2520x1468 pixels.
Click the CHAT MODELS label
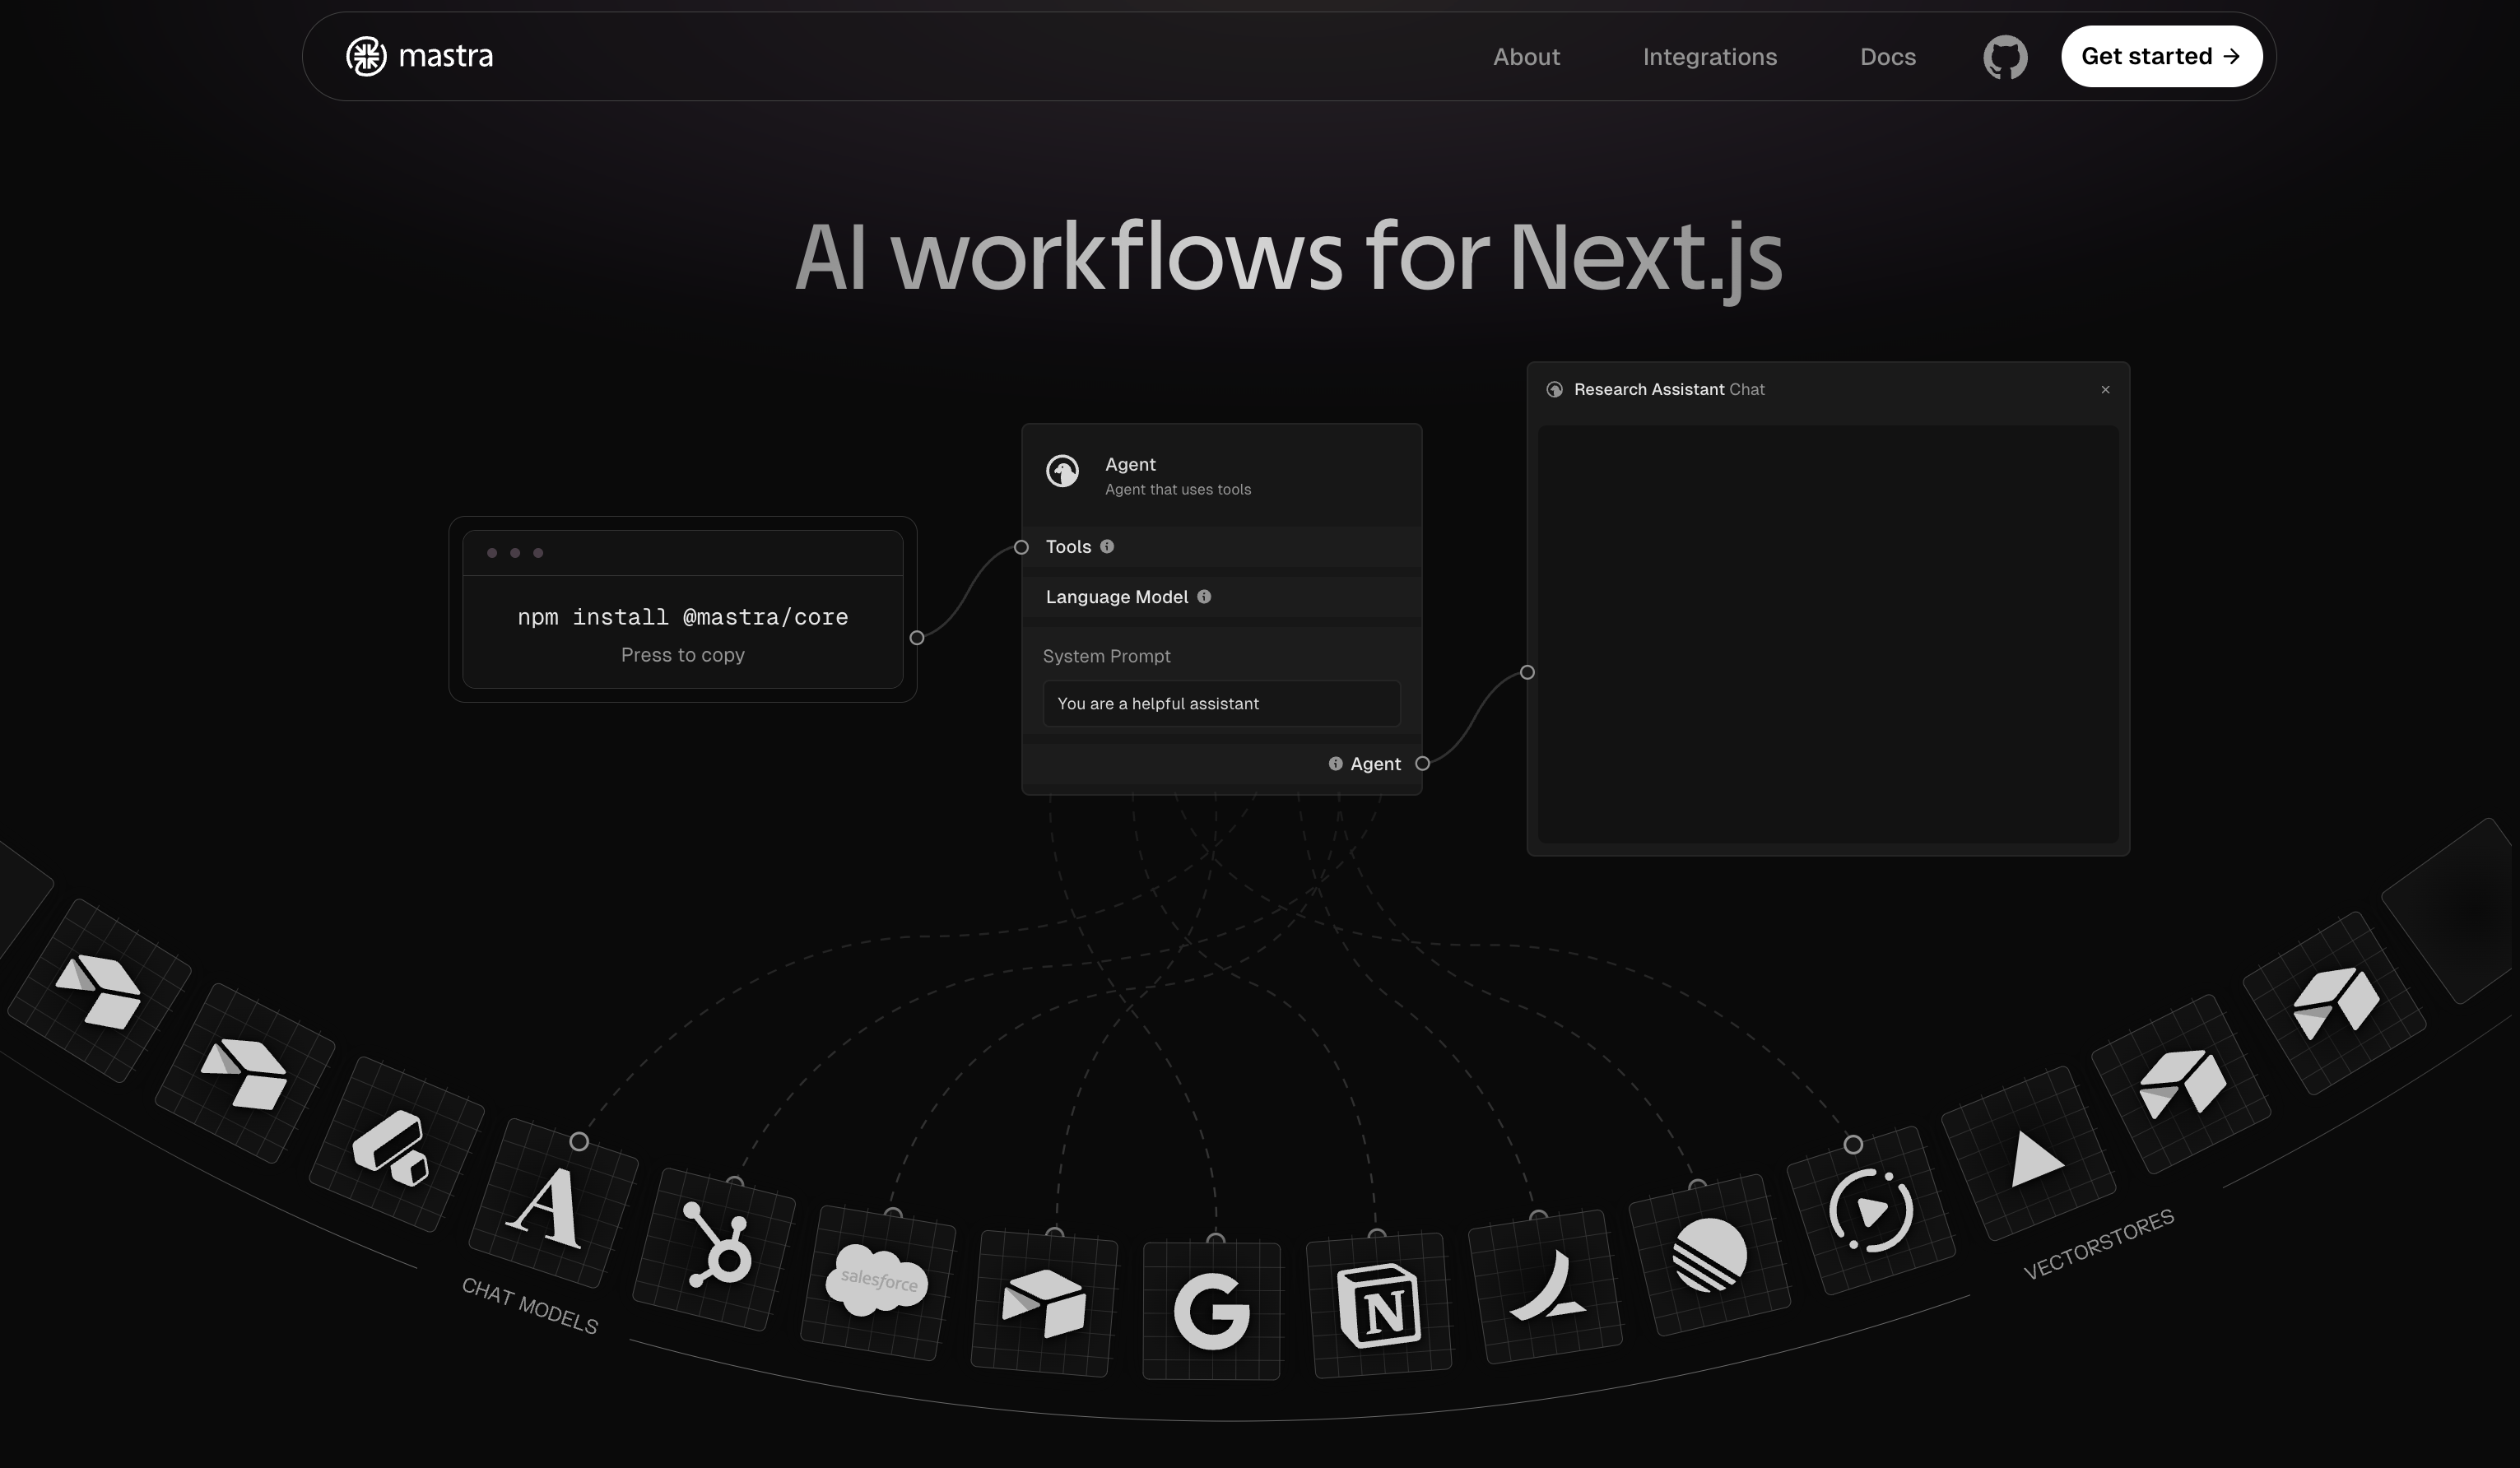(x=529, y=1306)
